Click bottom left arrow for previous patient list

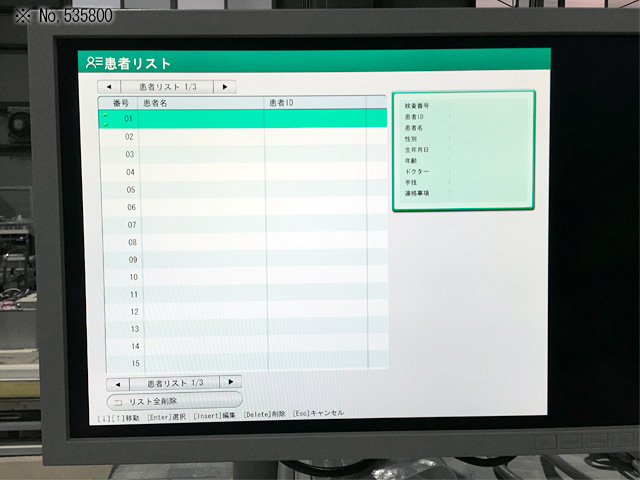click(x=118, y=384)
